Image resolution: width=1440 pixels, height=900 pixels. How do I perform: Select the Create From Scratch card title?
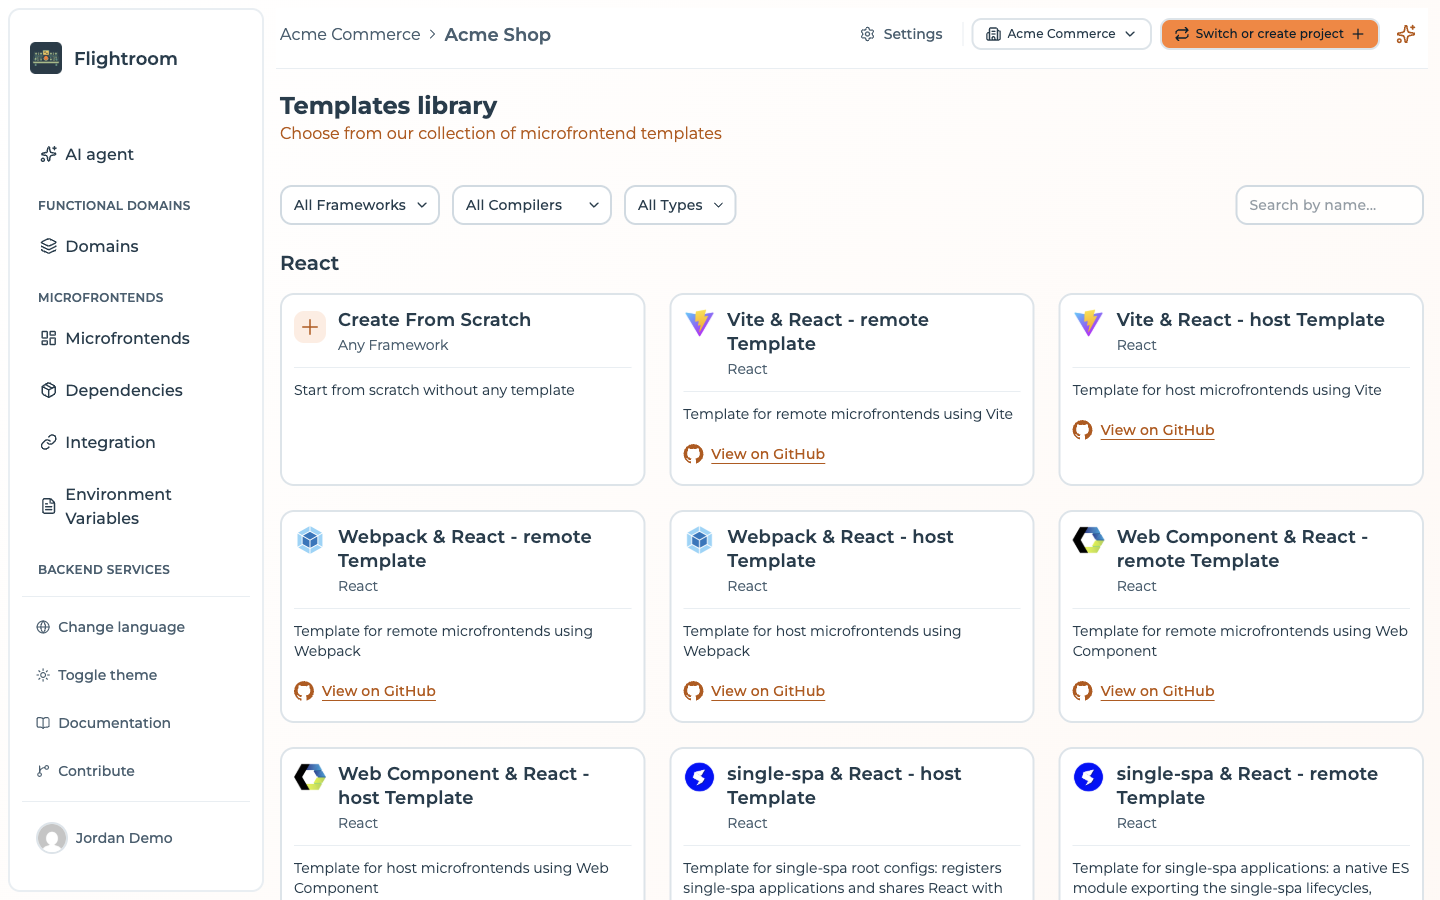pos(434,320)
